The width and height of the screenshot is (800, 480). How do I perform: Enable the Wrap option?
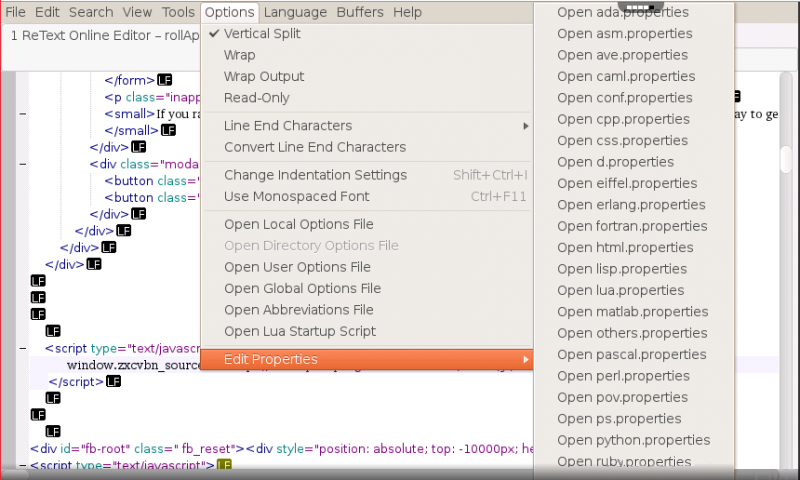[240, 55]
